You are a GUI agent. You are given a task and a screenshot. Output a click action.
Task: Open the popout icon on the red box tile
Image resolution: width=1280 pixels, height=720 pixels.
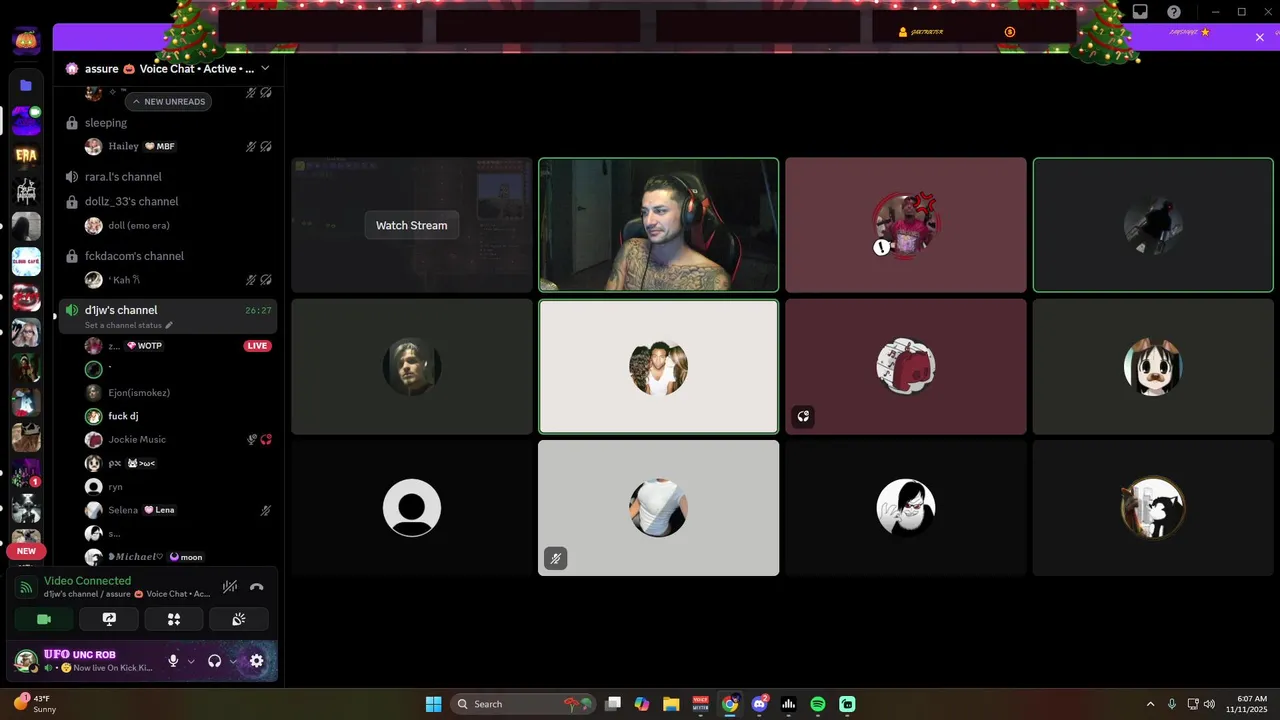(803, 417)
